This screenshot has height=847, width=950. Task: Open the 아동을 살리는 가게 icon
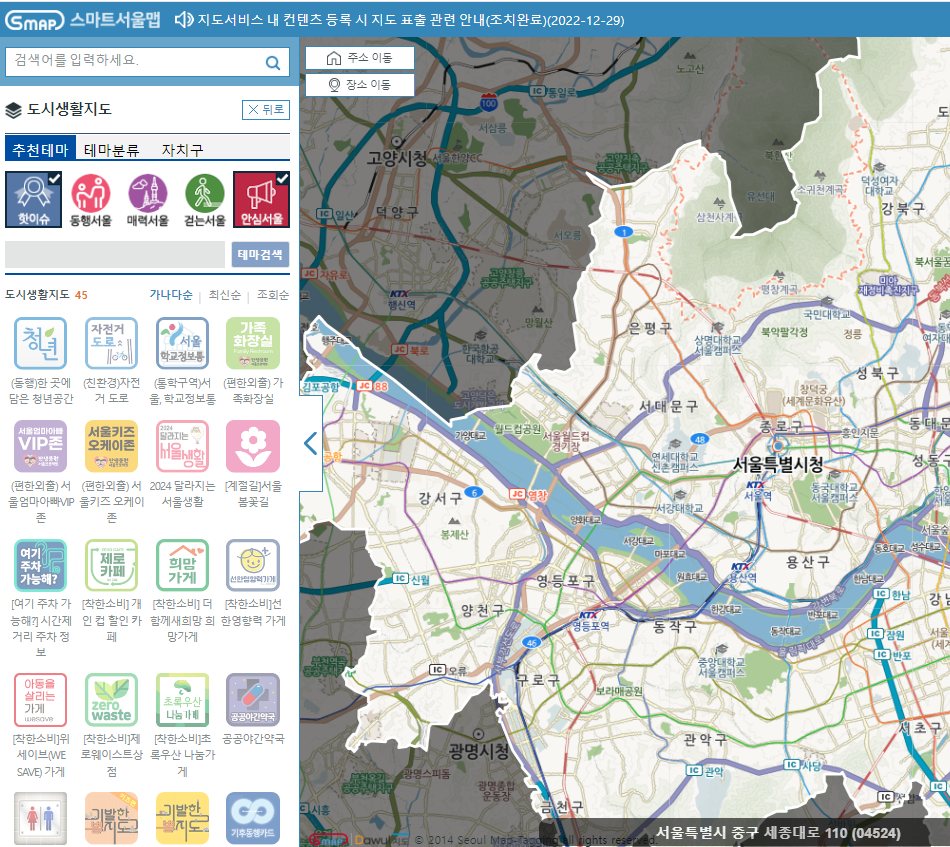click(x=41, y=700)
